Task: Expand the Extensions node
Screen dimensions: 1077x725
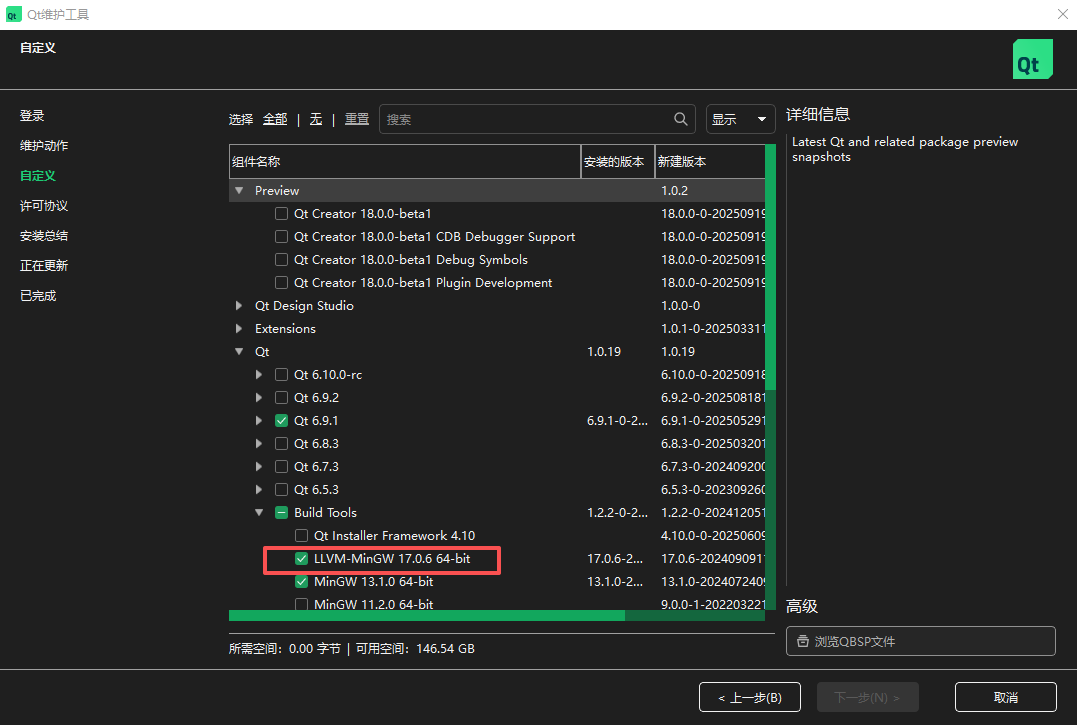Action: [239, 328]
